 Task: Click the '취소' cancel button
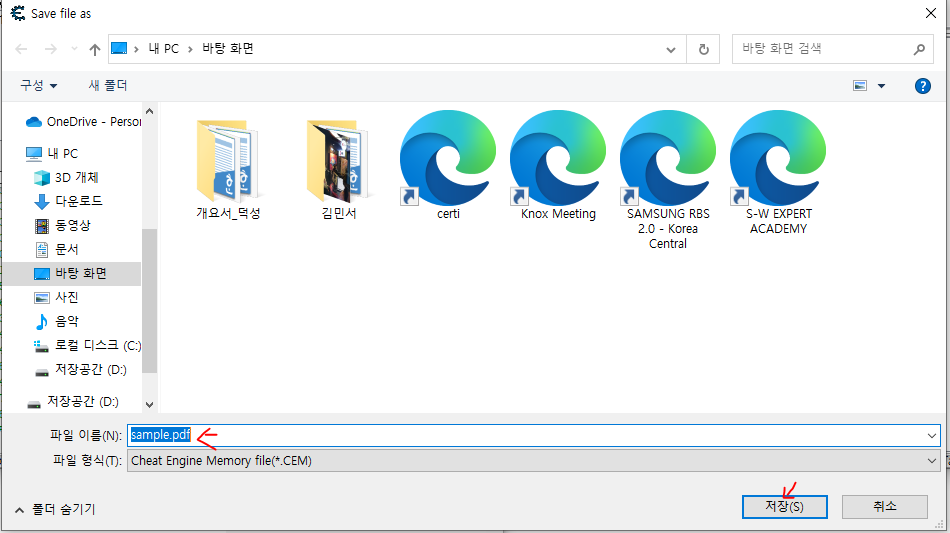(885, 506)
